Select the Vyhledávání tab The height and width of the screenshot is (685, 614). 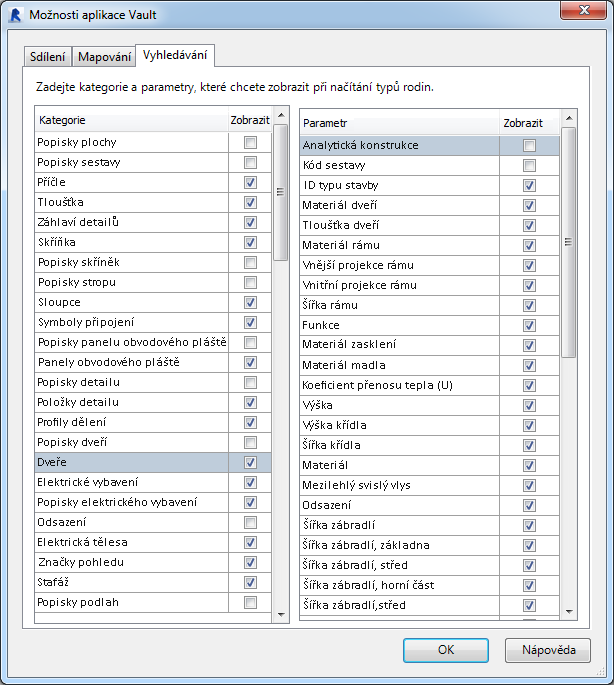(x=176, y=55)
